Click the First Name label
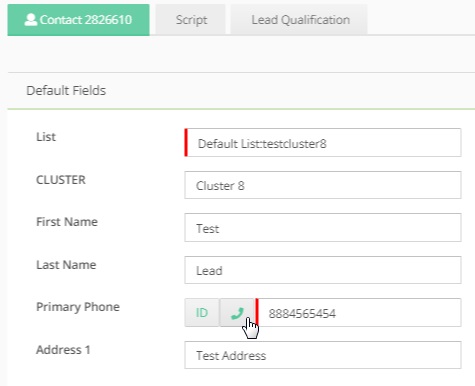The height and width of the screenshot is (386, 475). pos(67,222)
